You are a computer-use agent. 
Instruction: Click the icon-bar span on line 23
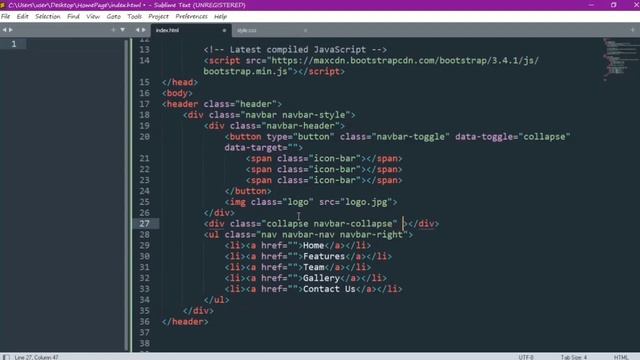tap(324, 180)
